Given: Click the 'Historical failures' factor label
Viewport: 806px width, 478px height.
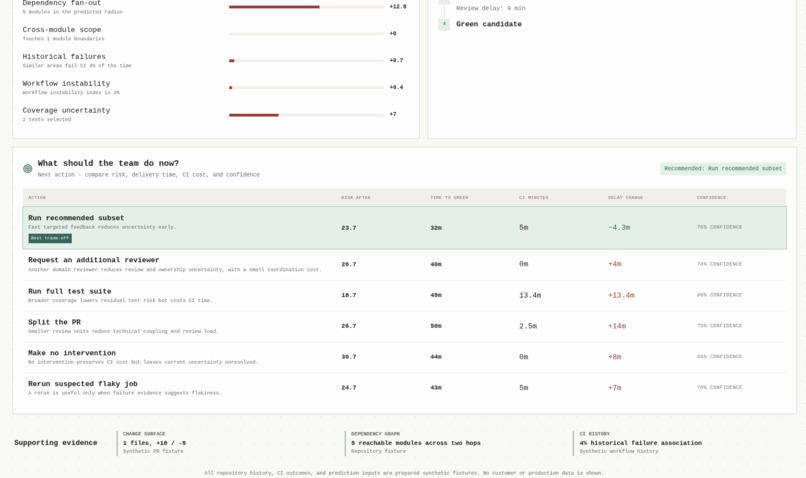Looking at the screenshot, I should point(64,57).
